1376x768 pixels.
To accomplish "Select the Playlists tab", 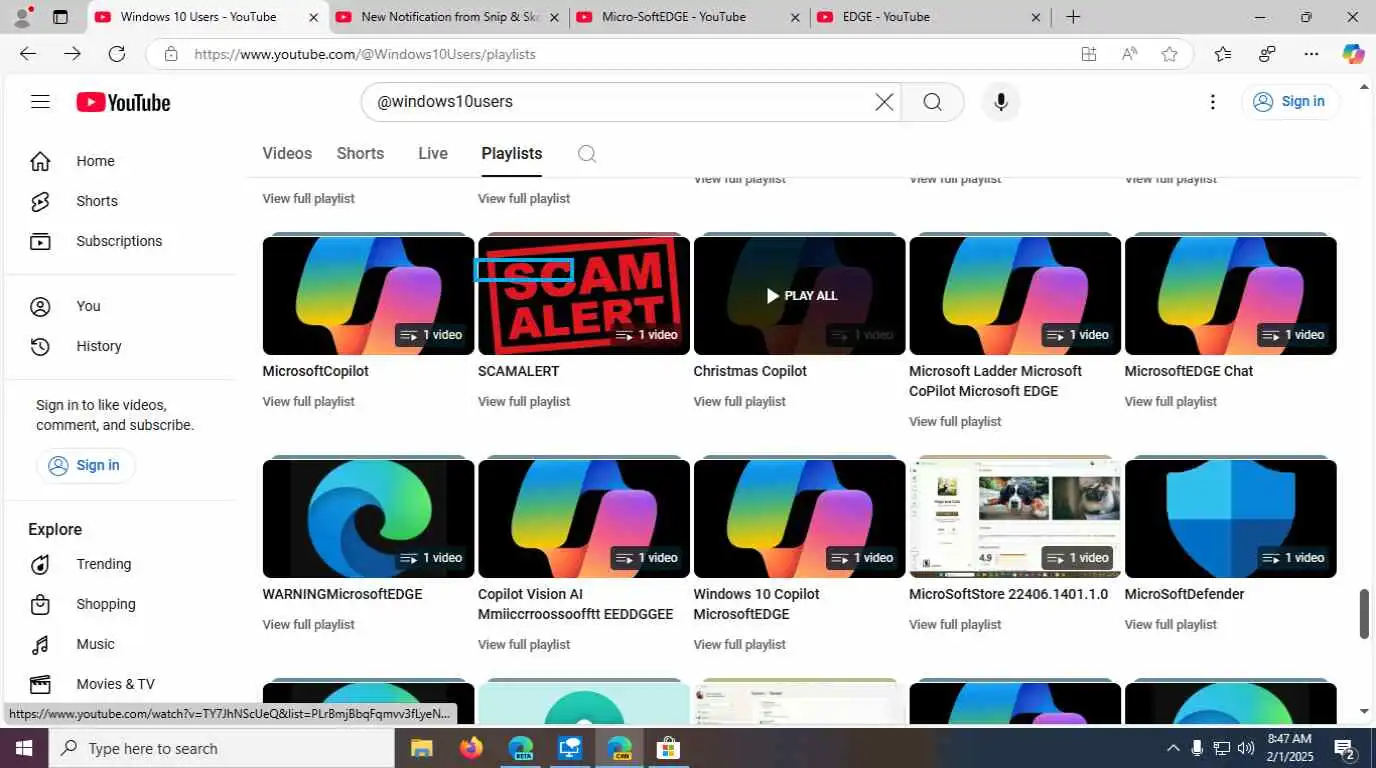I will (x=512, y=153).
